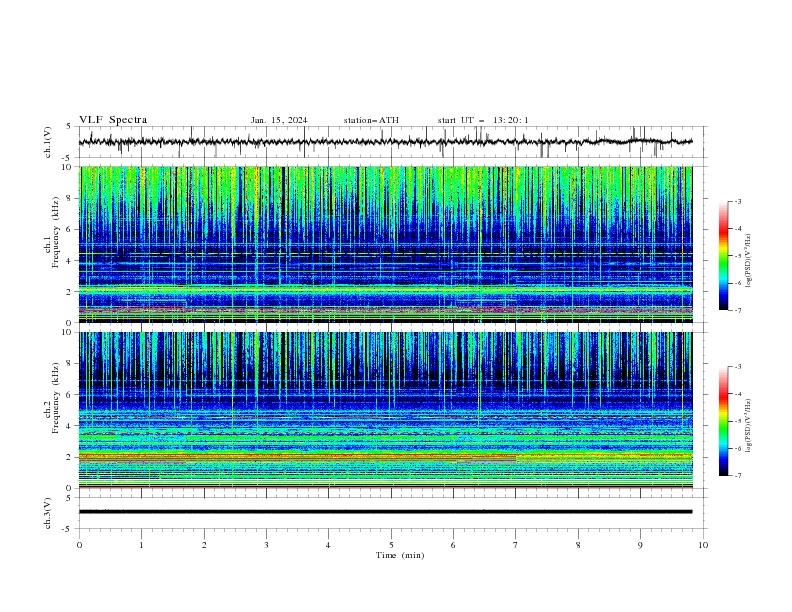Click the time axis tick label "9"
This screenshot has width=792, height=612.
tap(640, 545)
